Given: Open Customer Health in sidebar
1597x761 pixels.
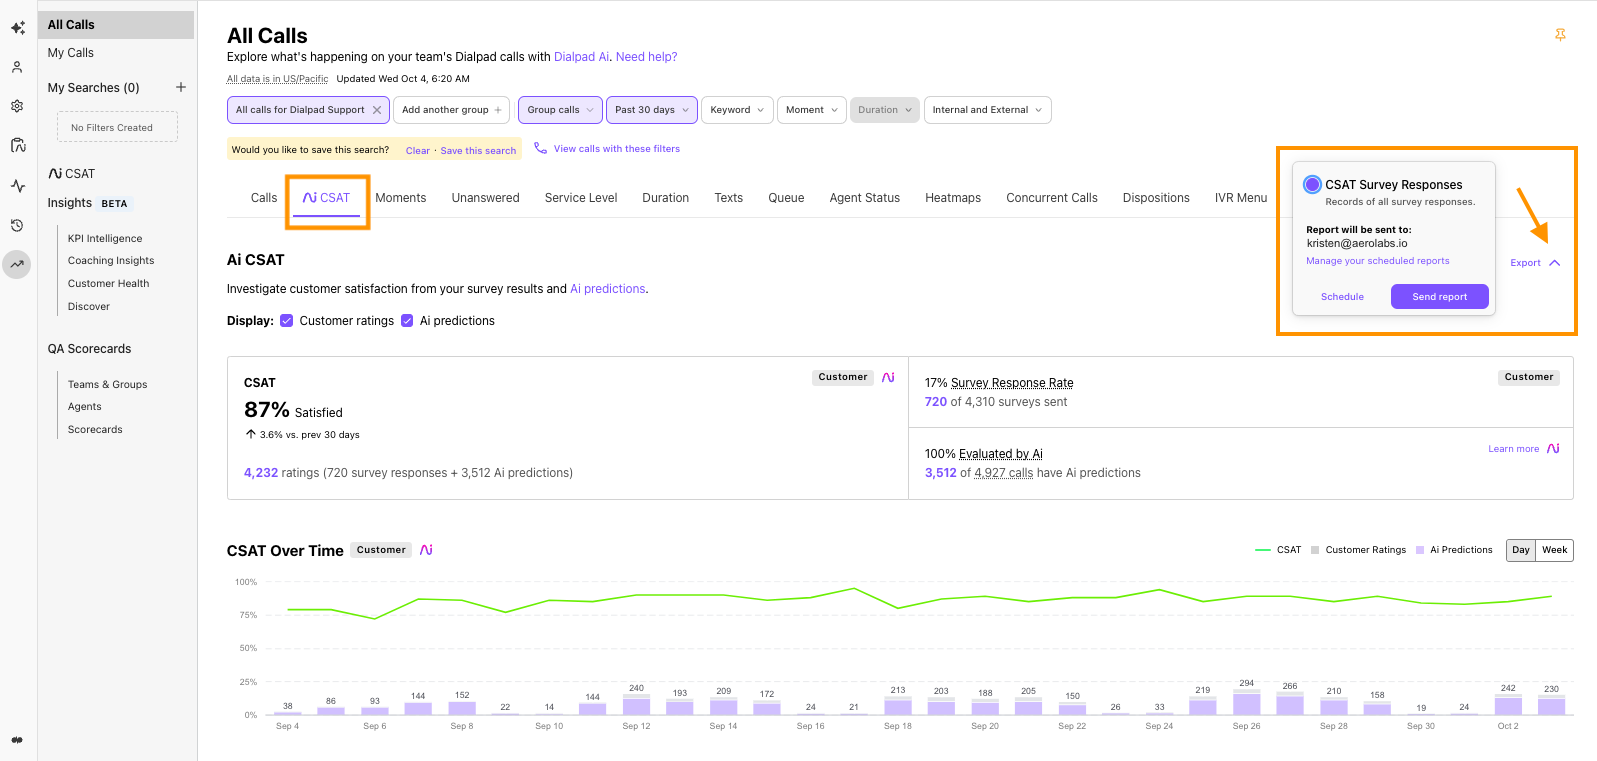Looking at the screenshot, I should point(108,284).
